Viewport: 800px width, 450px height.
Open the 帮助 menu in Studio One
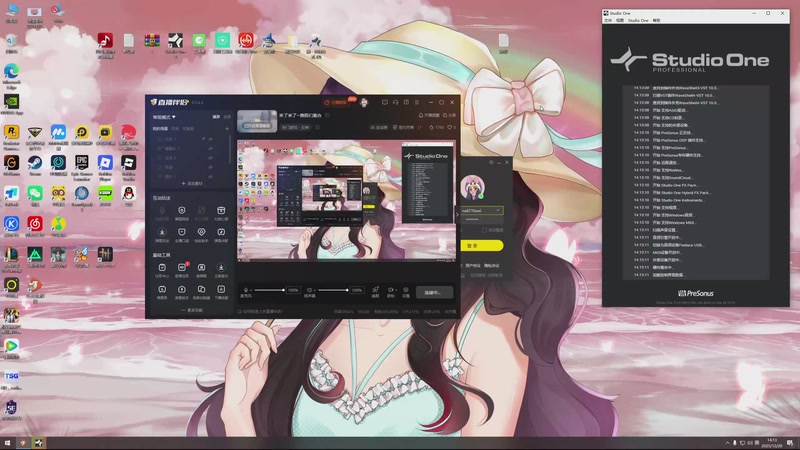pyautogui.click(x=657, y=20)
